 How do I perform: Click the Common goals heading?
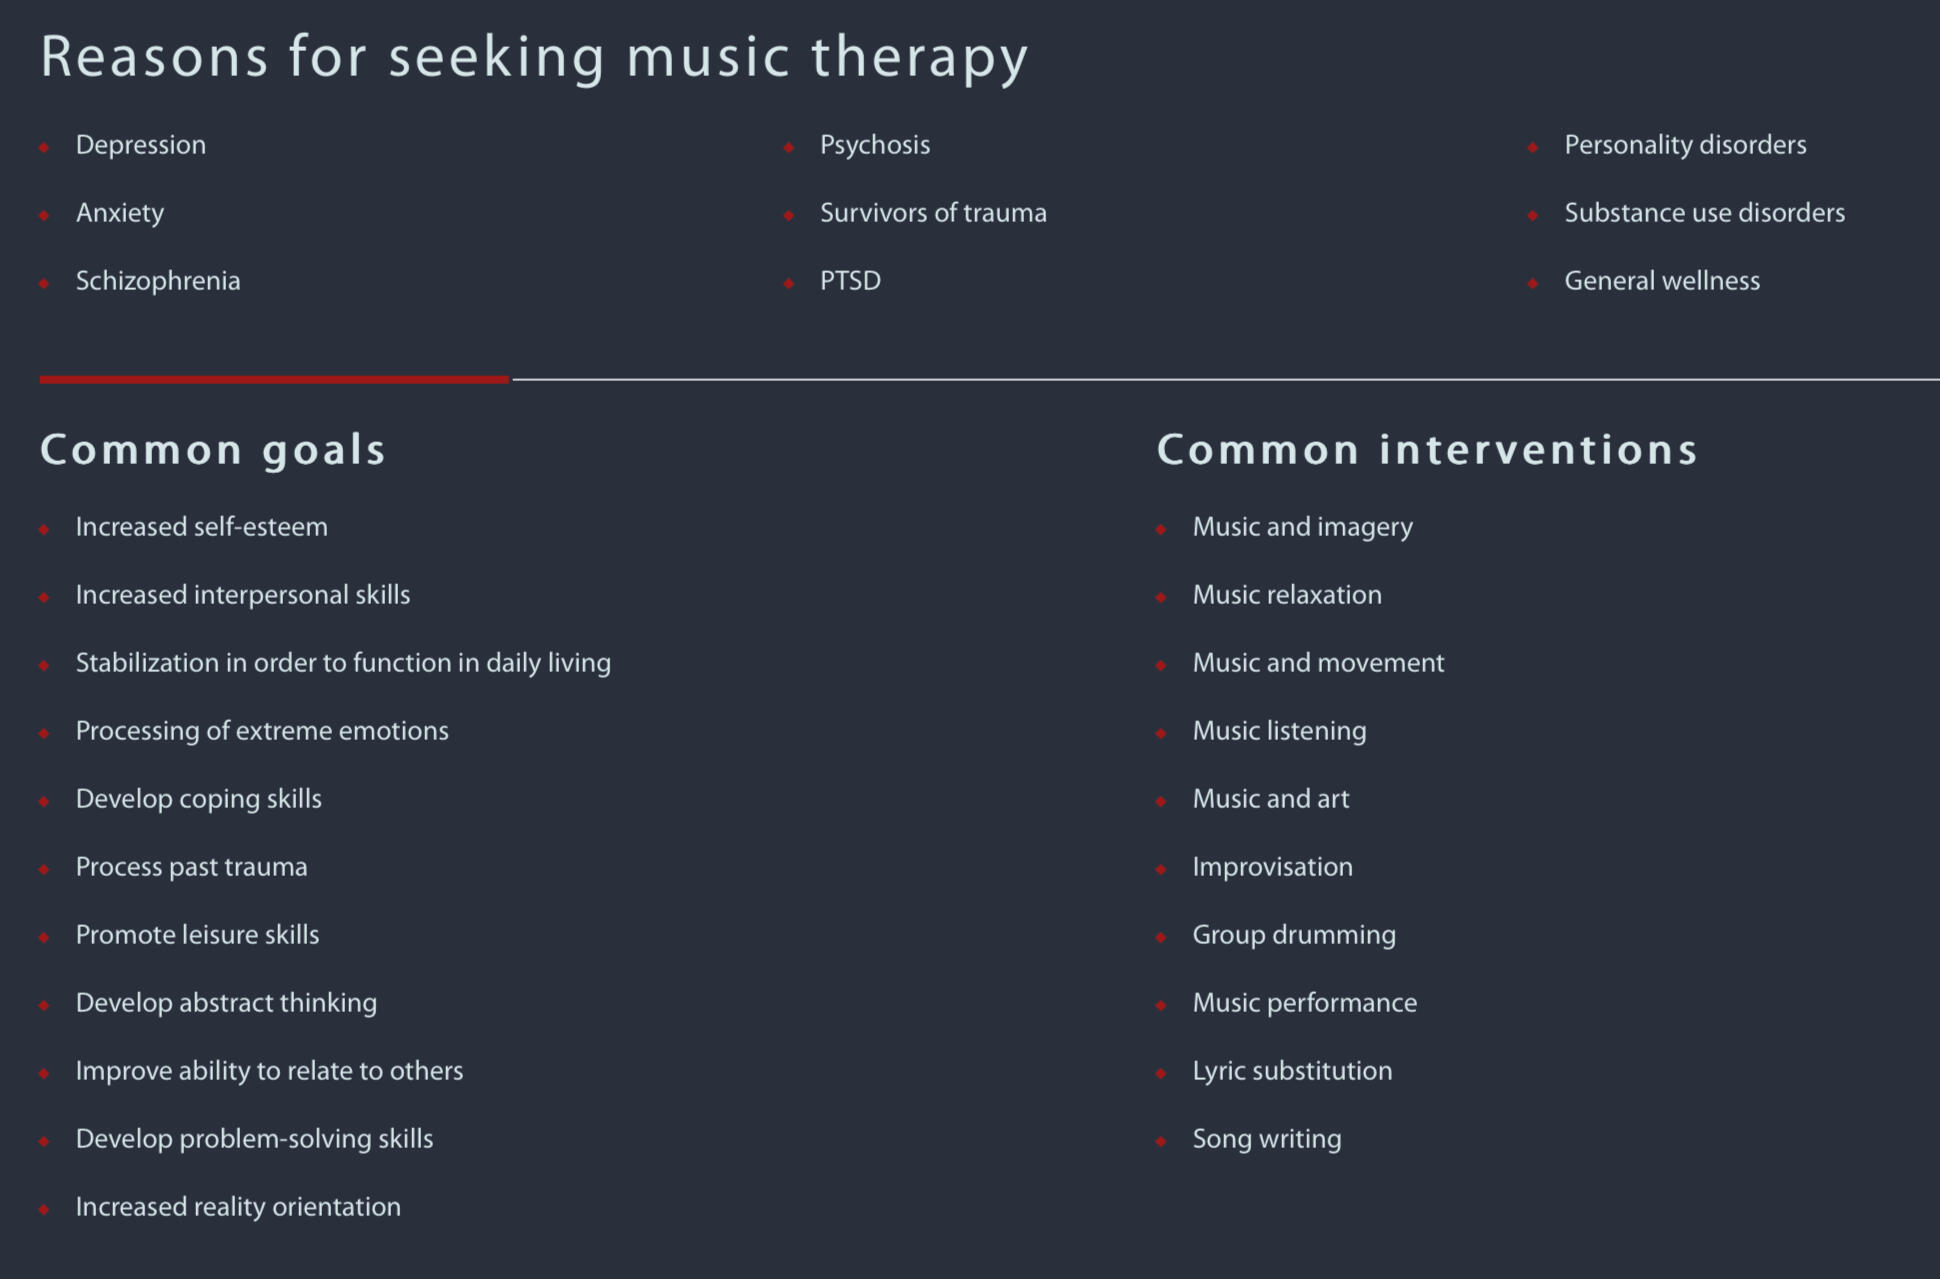pyautogui.click(x=213, y=450)
